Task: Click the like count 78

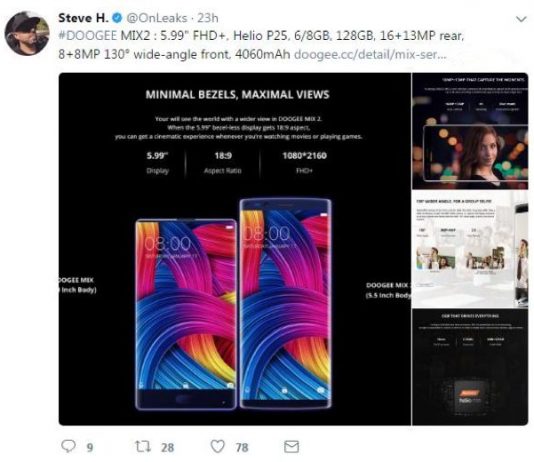Action: [242, 447]
